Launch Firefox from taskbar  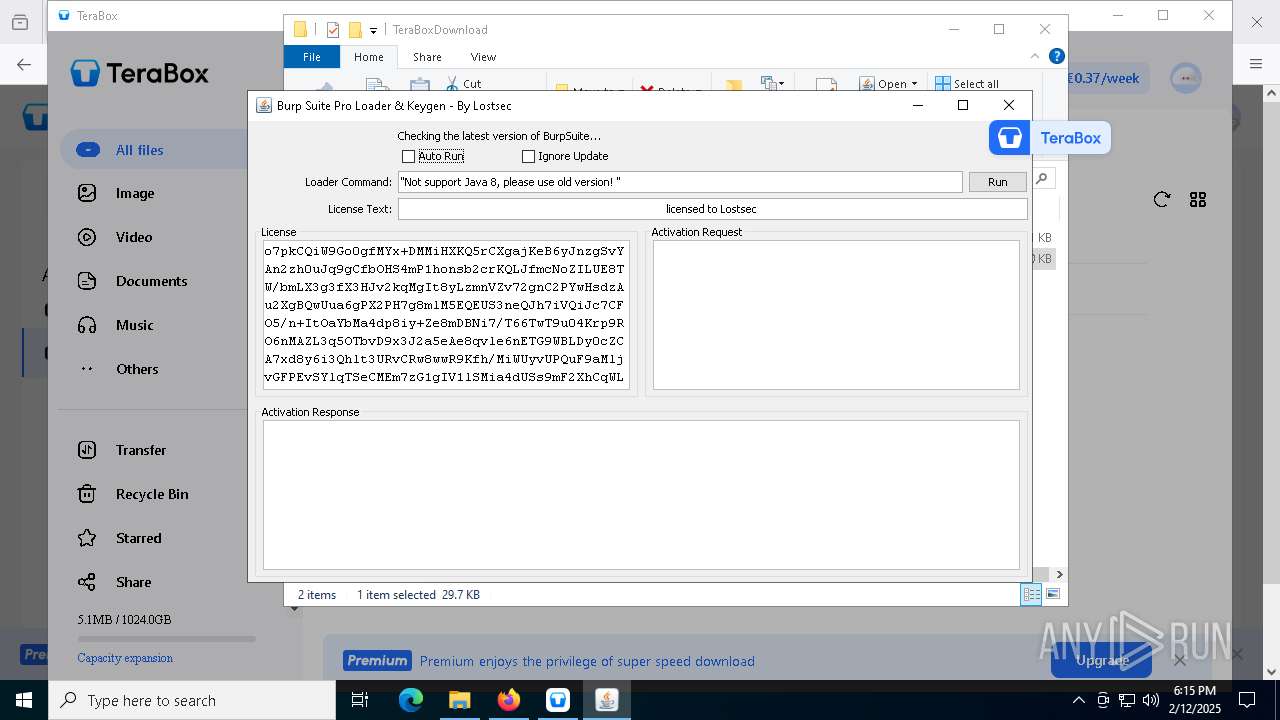[508, 700]
